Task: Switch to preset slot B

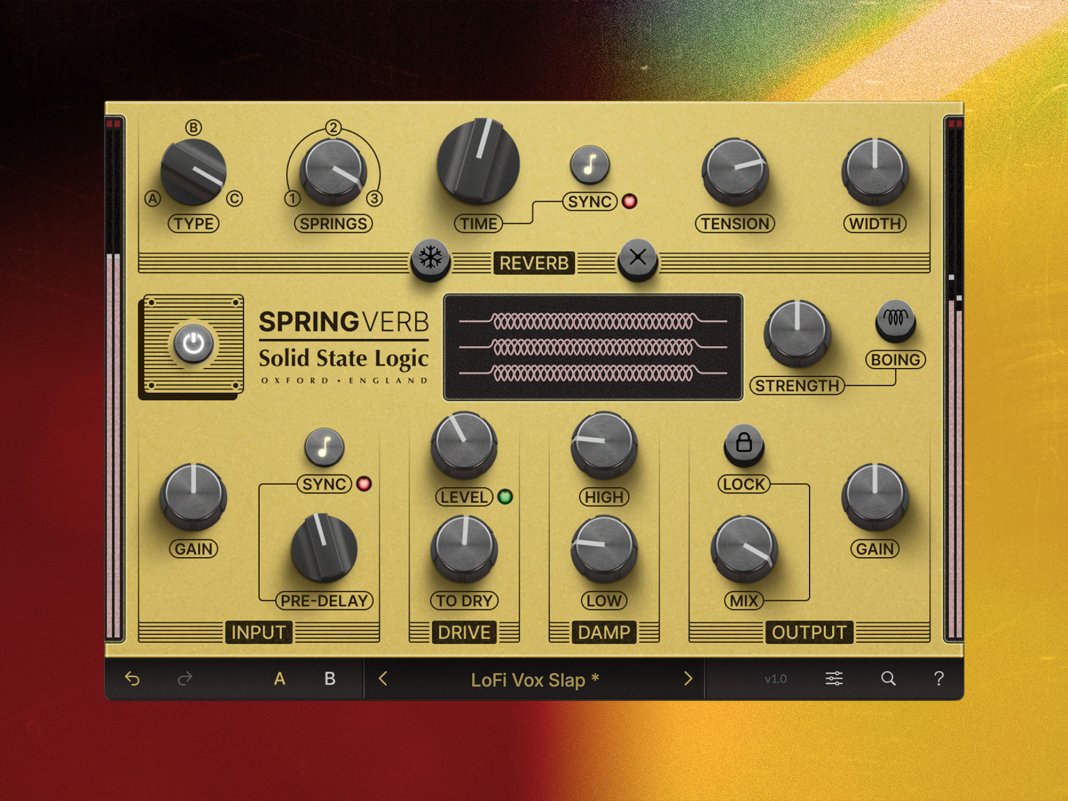Action: click(329, 678)
